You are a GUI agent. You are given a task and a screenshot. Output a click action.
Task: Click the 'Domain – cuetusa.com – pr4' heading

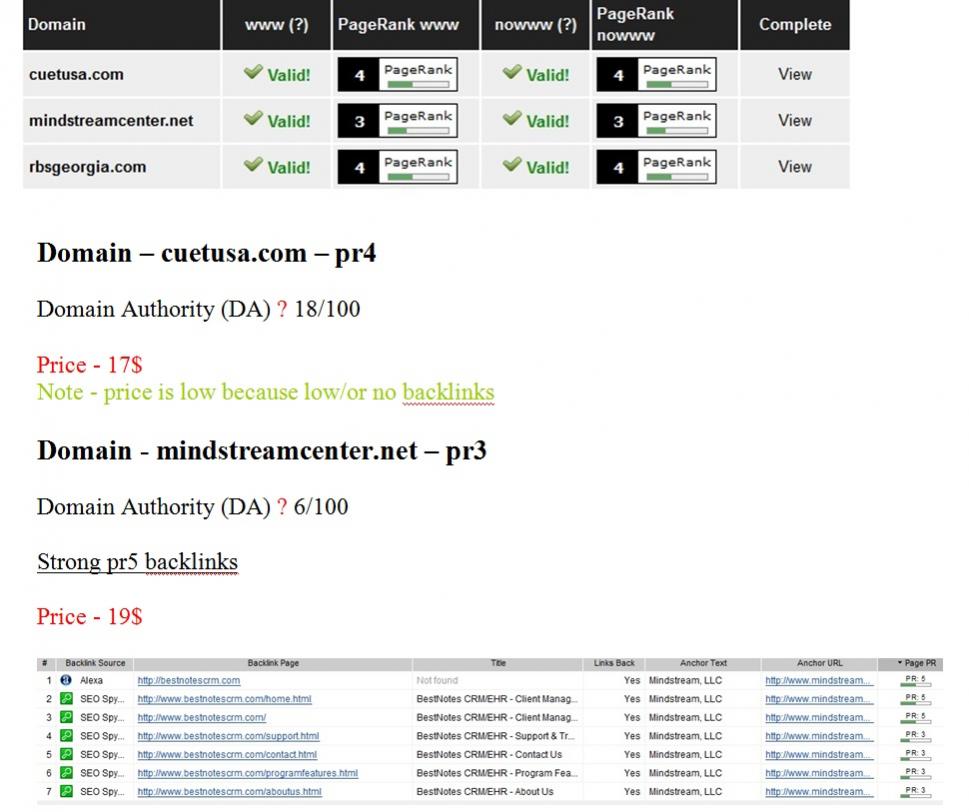tap(206, 253)
